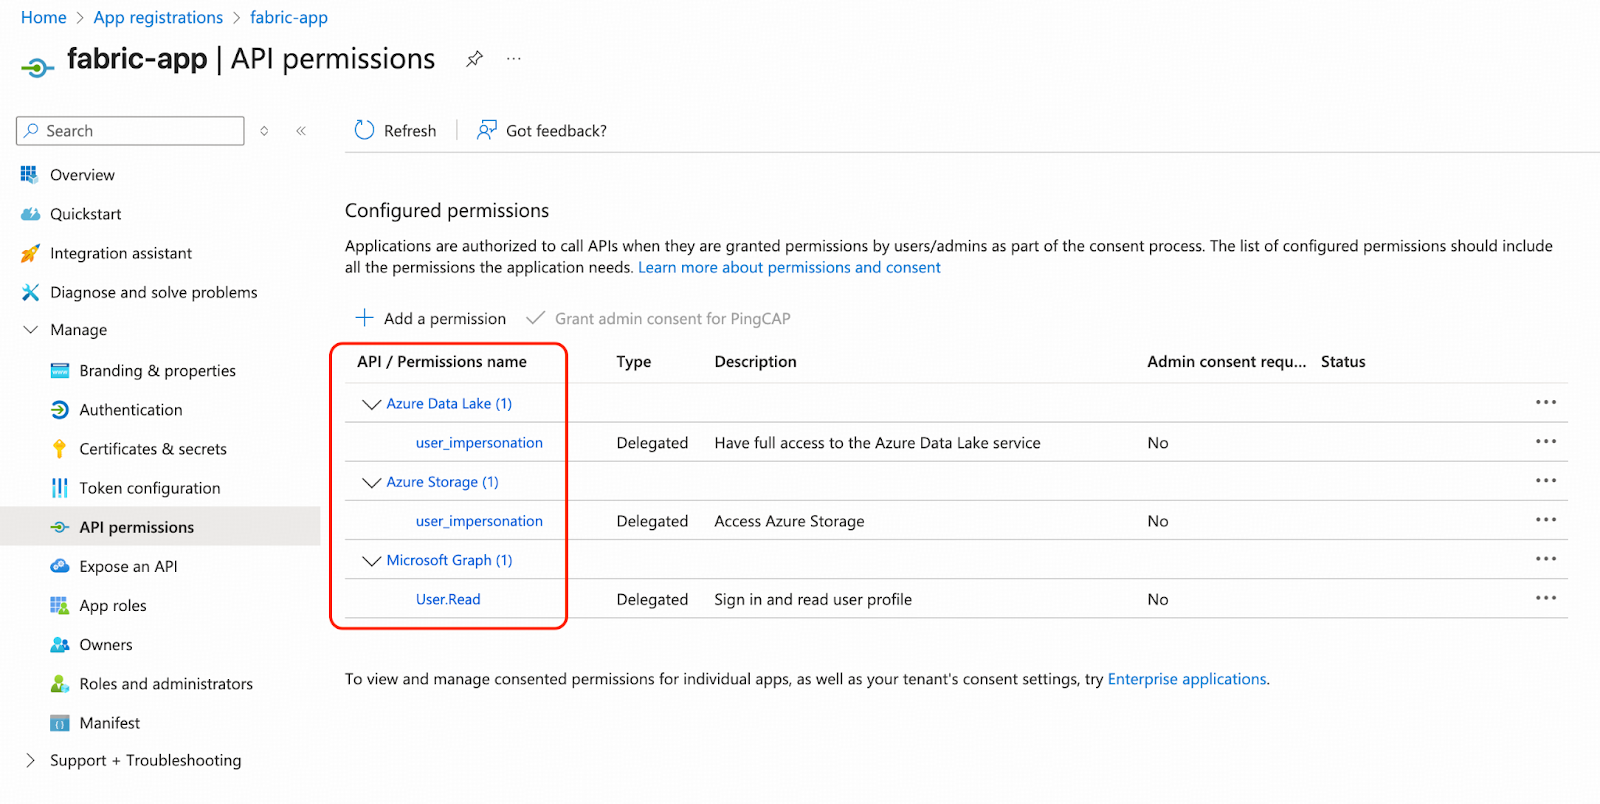Open the Enterprise applications link
This screenshot has height=804, width=1600.
[x=1187, y=679]
